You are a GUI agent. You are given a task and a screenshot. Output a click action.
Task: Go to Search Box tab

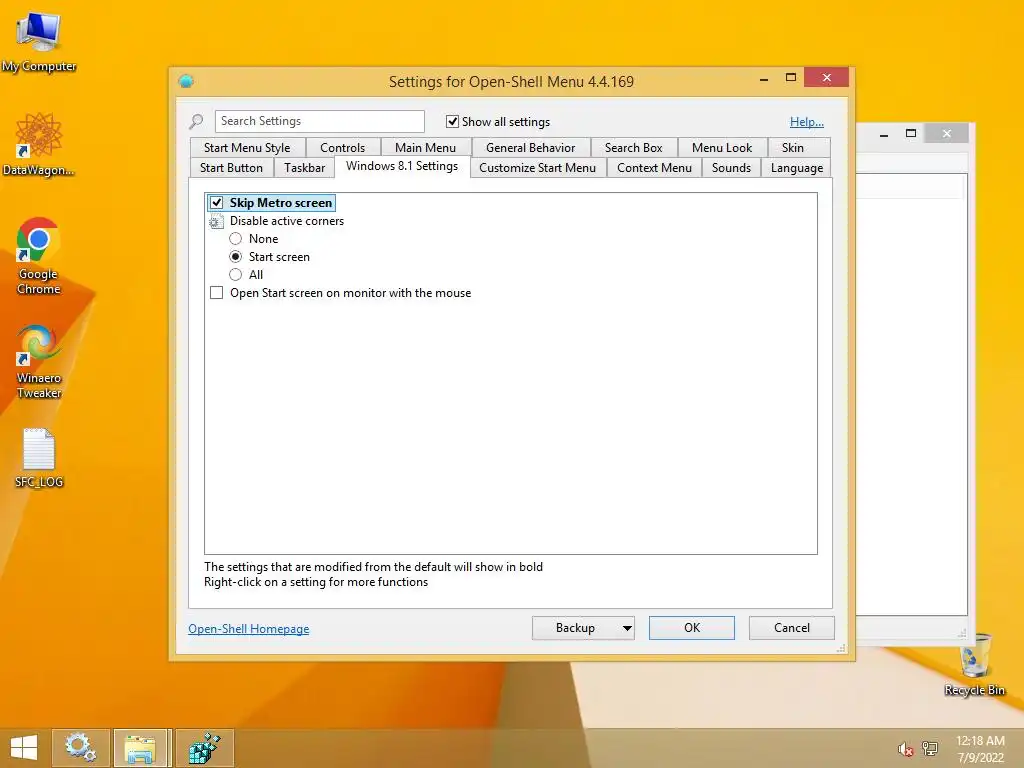click(x=633, y=148)
